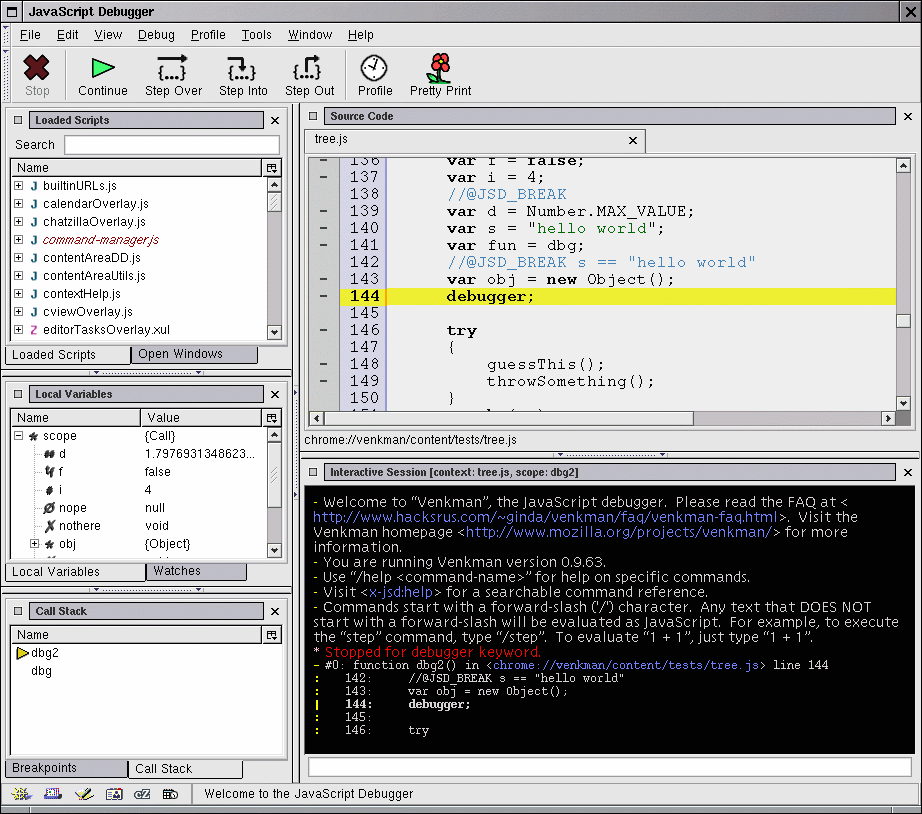The image size is (922, 814).
Task: Click the Step Into icon
Action: coord(242,68)
